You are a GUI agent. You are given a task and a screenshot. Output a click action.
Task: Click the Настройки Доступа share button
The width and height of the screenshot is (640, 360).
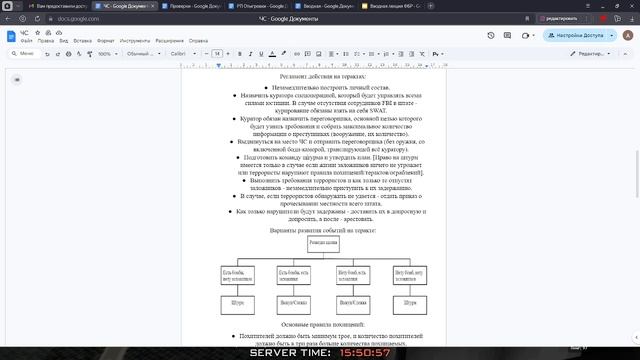pos(576,36)
